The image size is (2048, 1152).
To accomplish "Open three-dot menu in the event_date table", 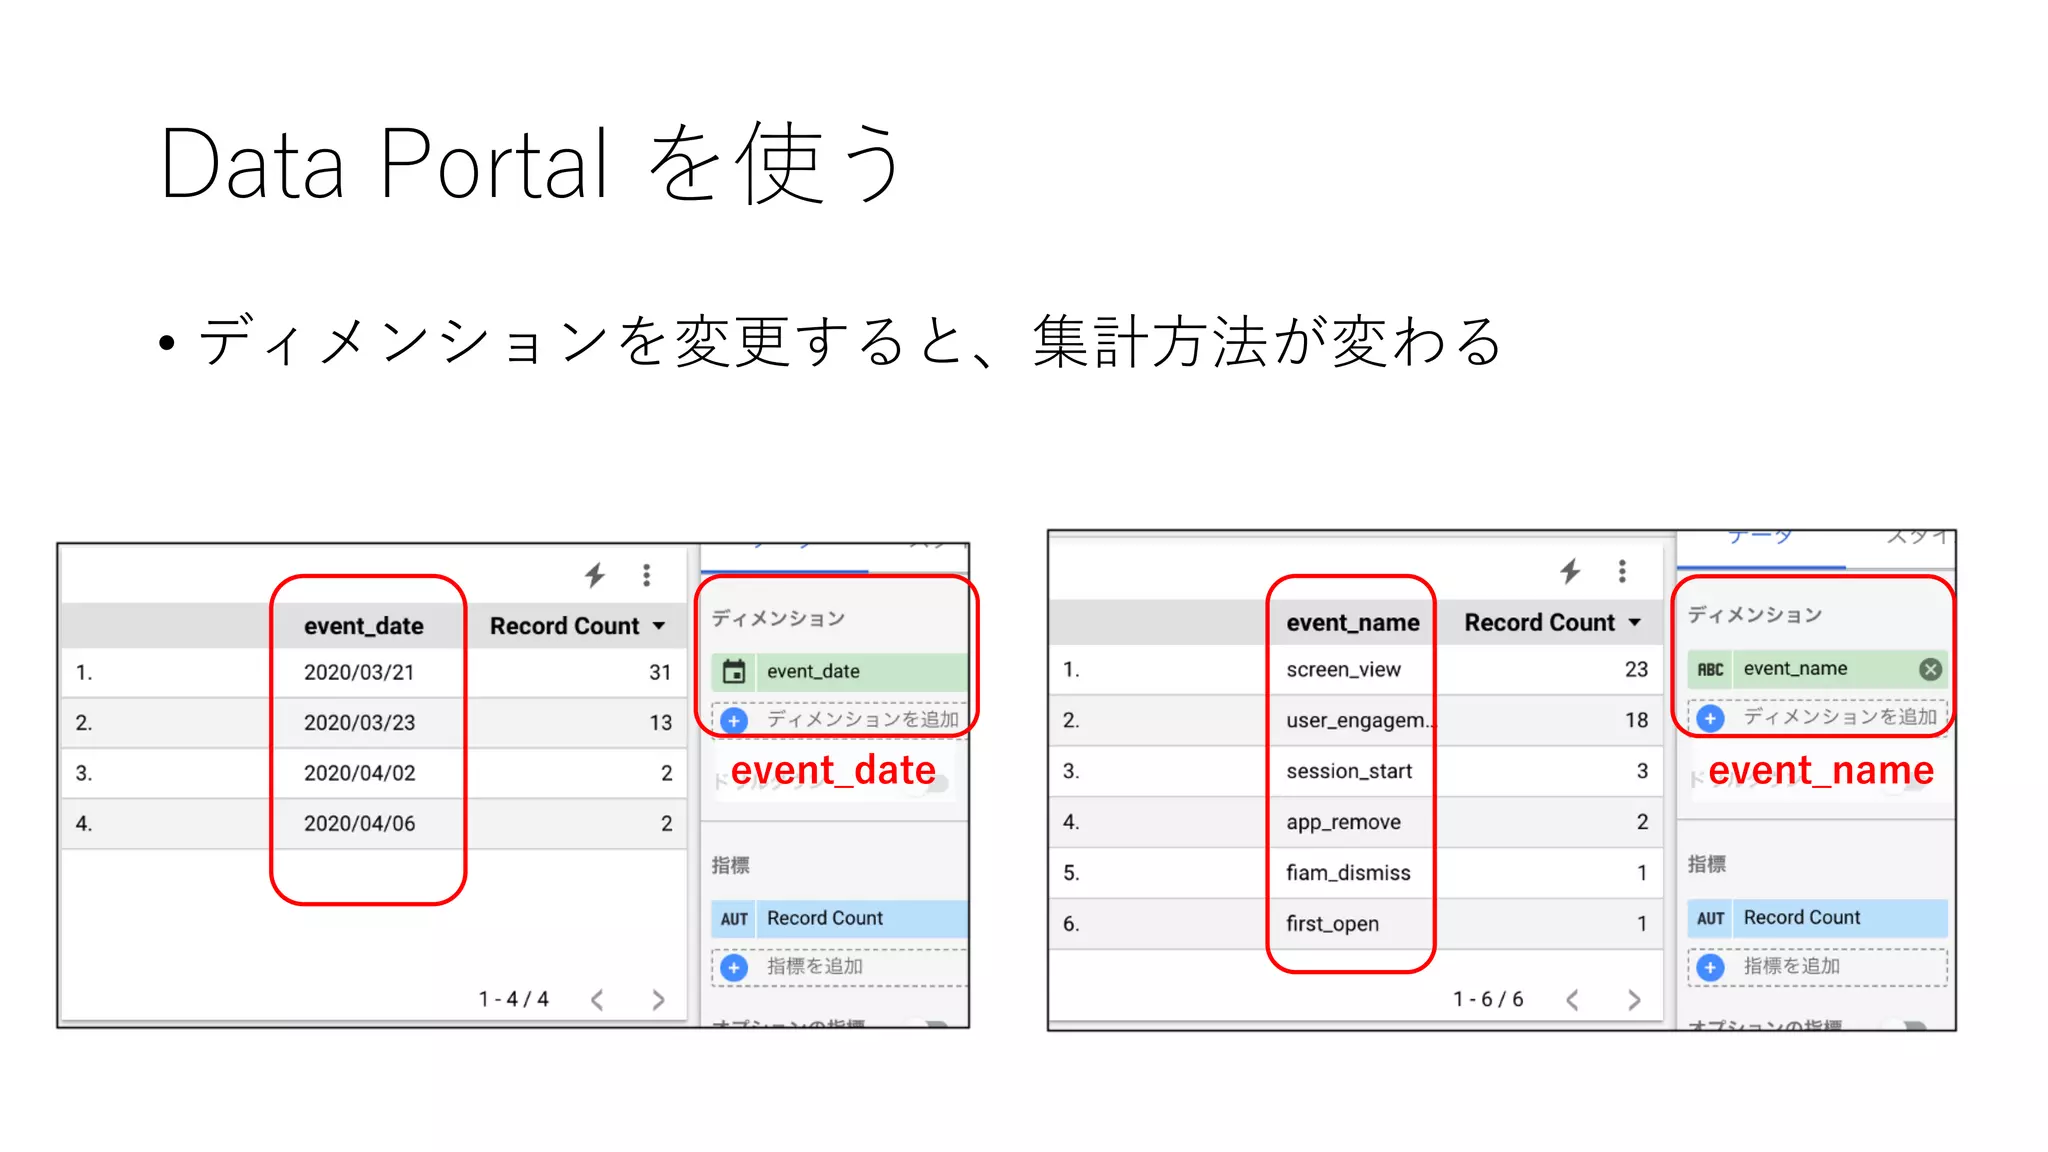I will coord(647,575).
